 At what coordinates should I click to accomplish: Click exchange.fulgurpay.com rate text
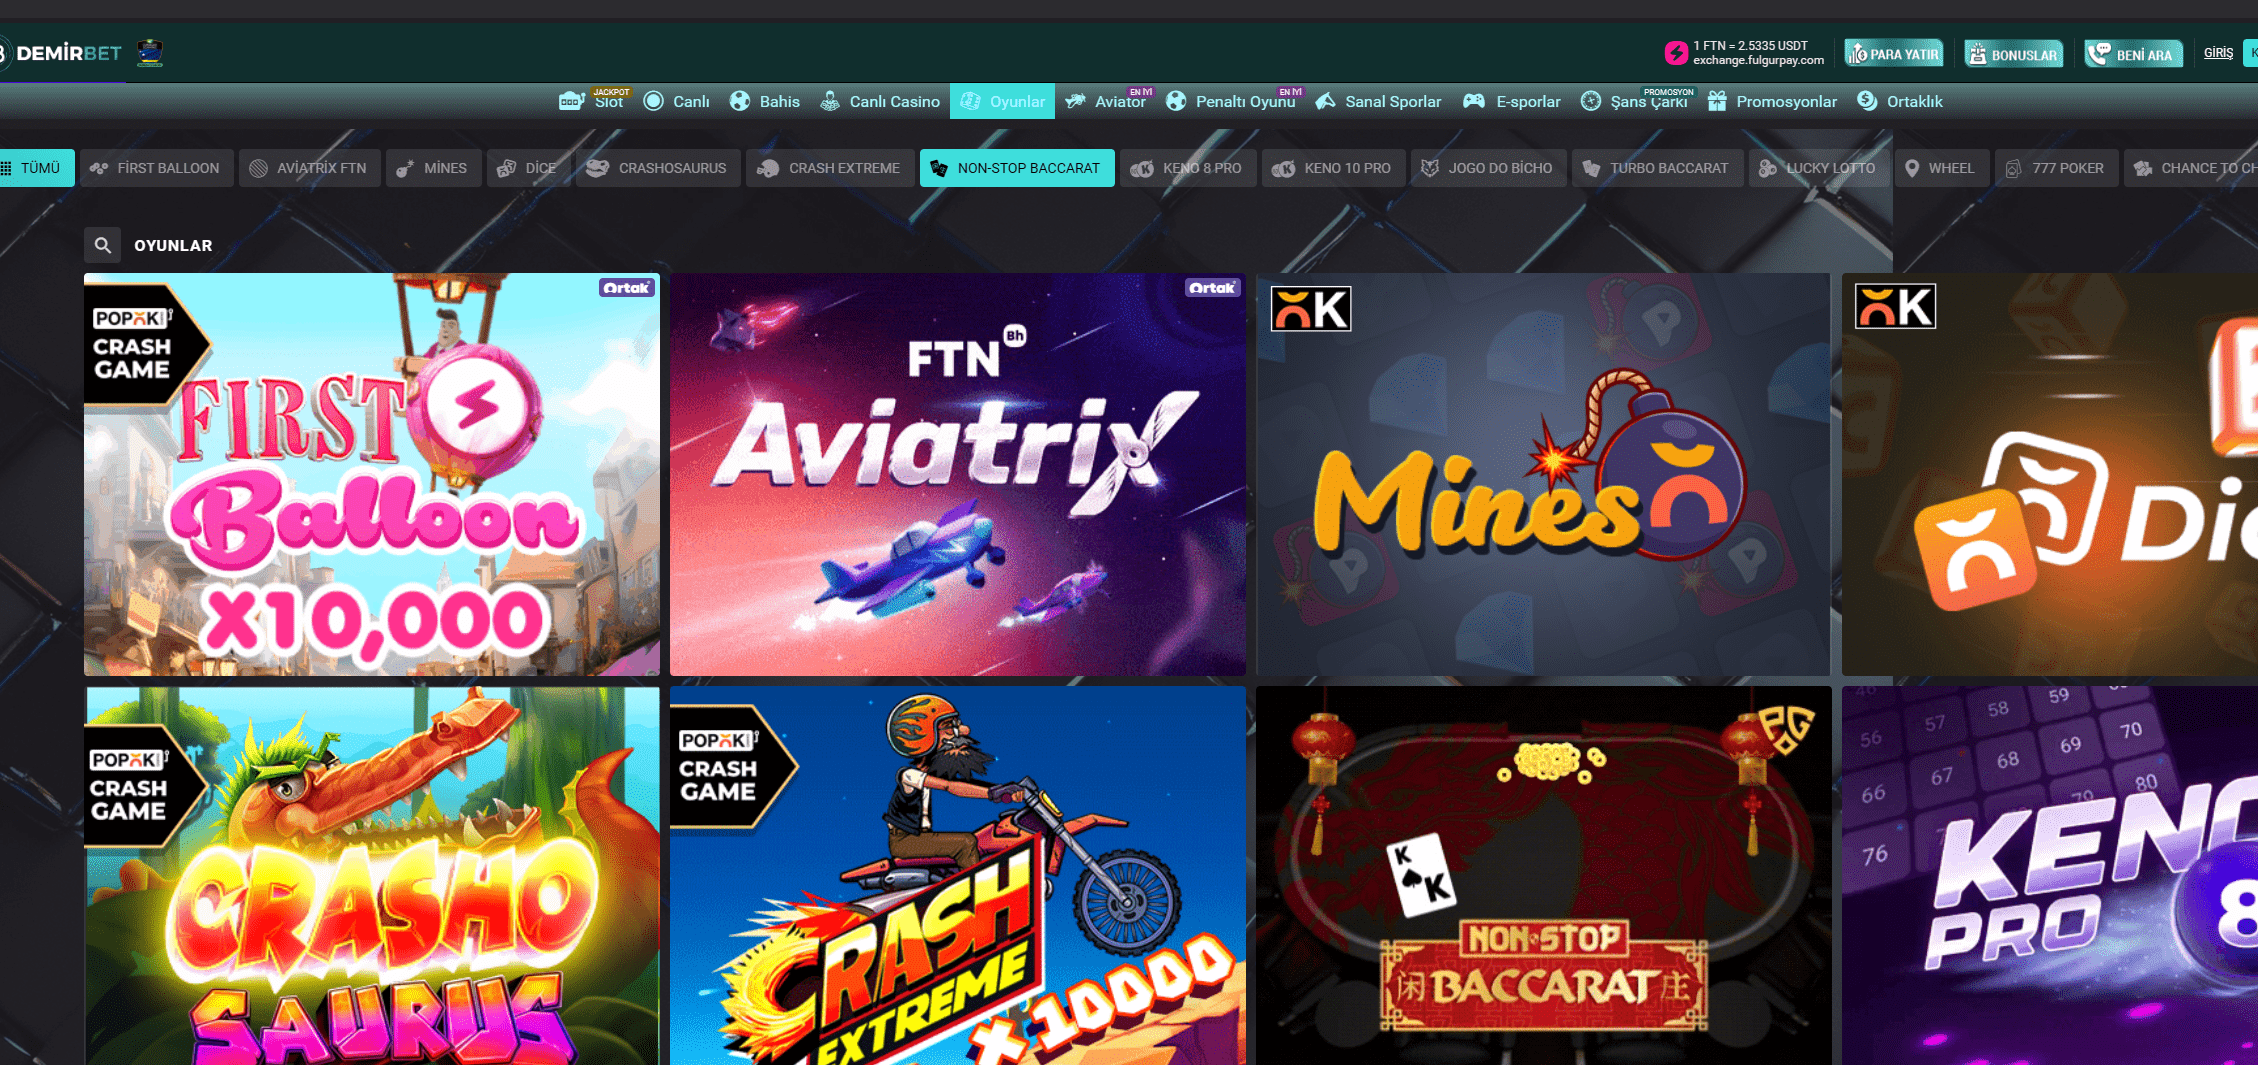[x=1758, y=60]
